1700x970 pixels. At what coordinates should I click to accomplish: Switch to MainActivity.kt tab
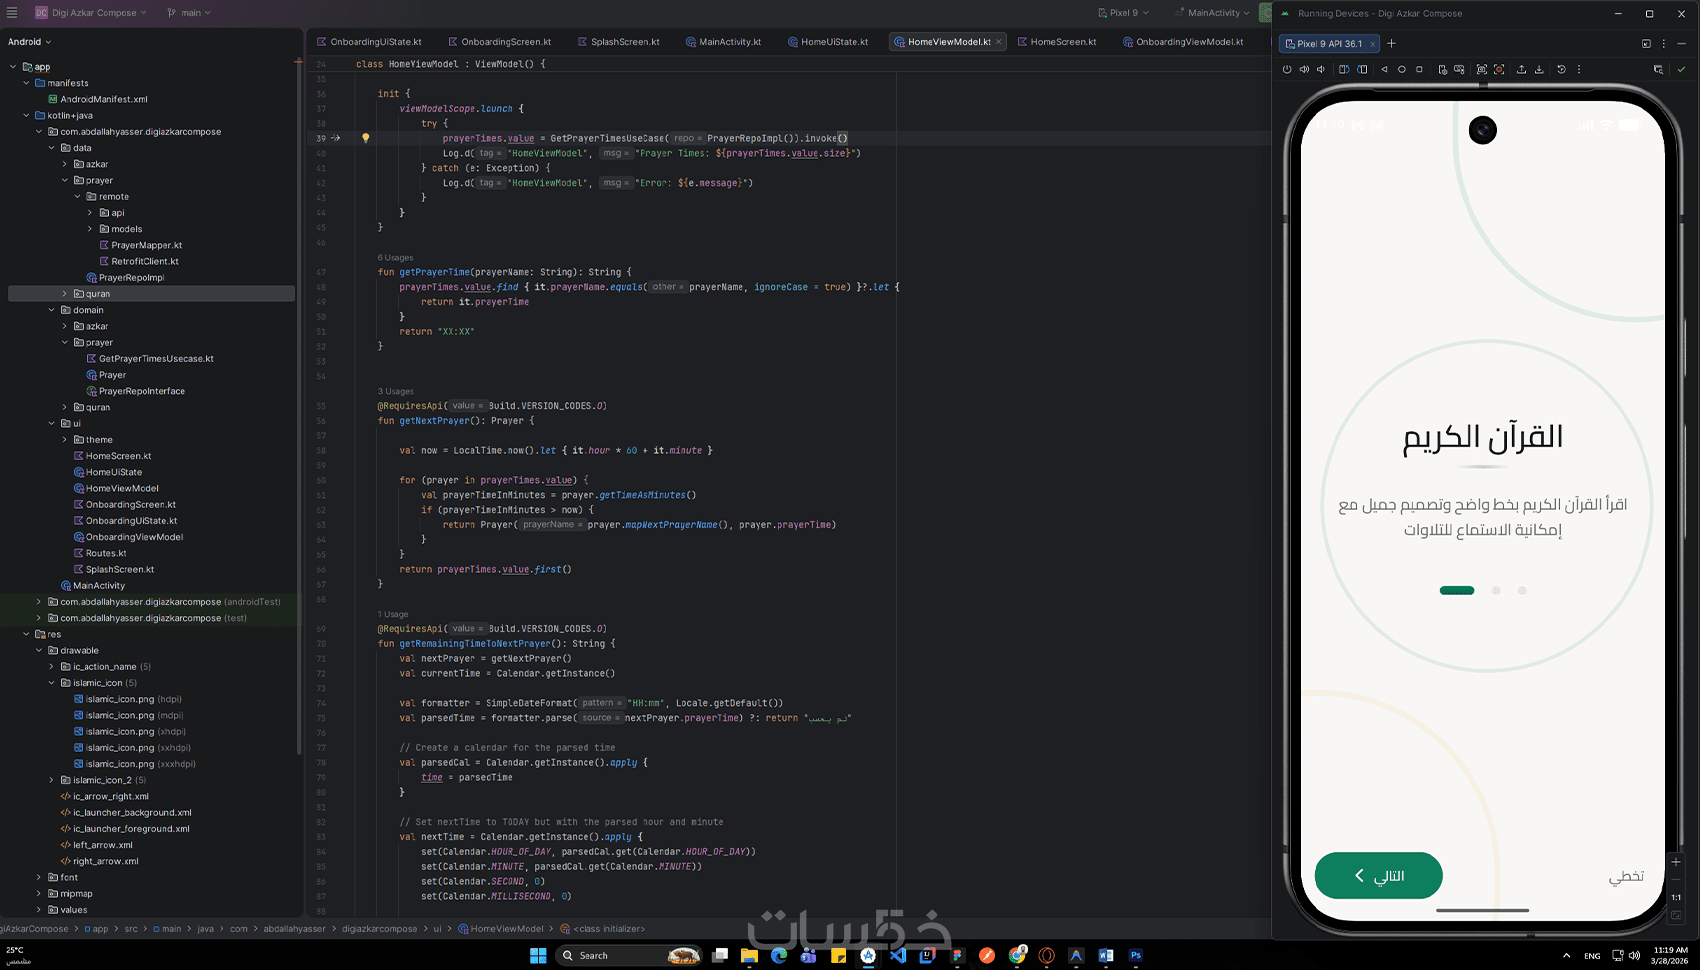[724, 42]
